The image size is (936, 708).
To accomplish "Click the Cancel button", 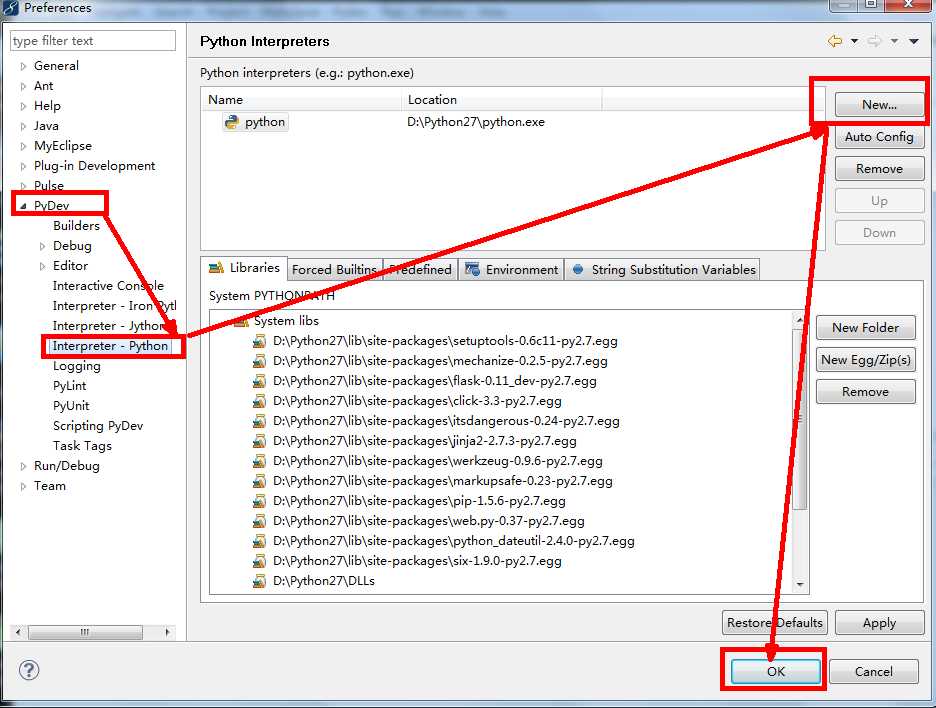I will [874, 672].
